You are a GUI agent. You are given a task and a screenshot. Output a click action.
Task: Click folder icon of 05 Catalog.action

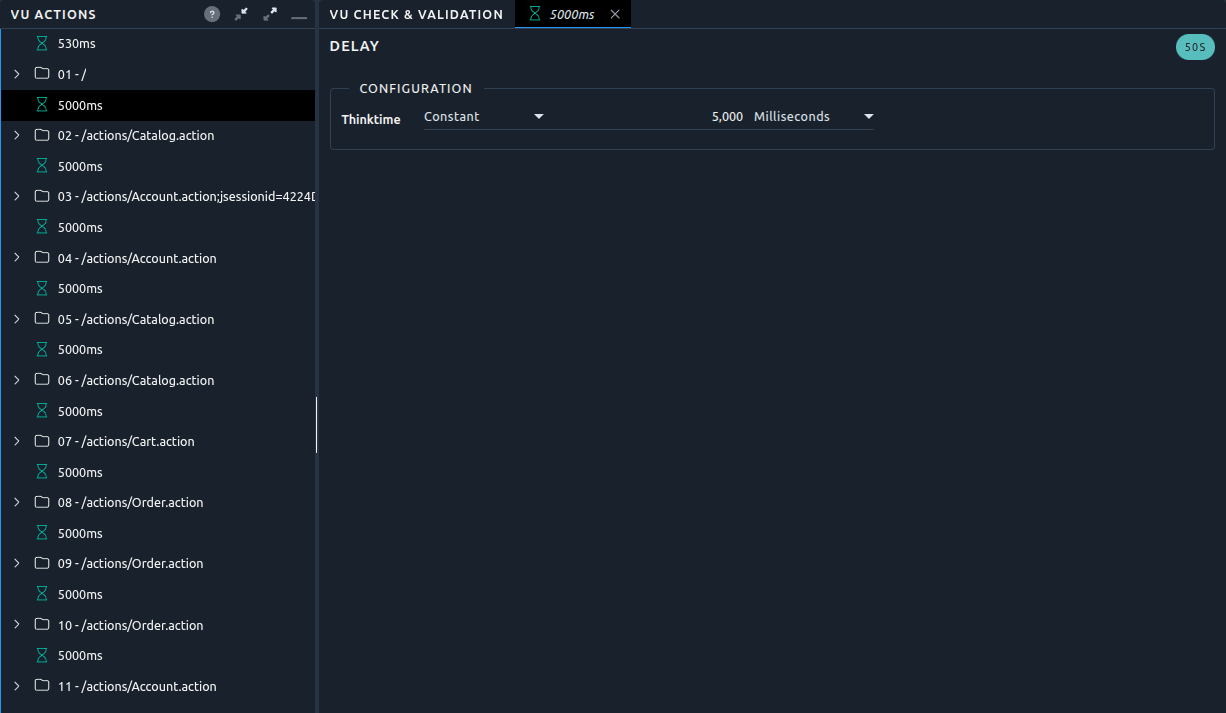[42, 318]
